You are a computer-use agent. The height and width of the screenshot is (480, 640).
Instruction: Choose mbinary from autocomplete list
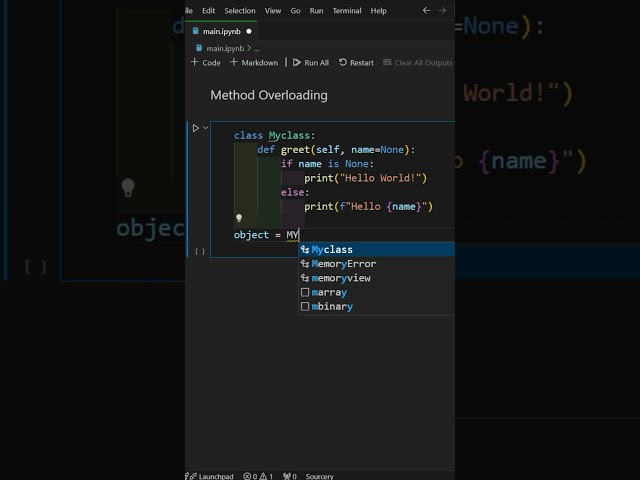376,307
